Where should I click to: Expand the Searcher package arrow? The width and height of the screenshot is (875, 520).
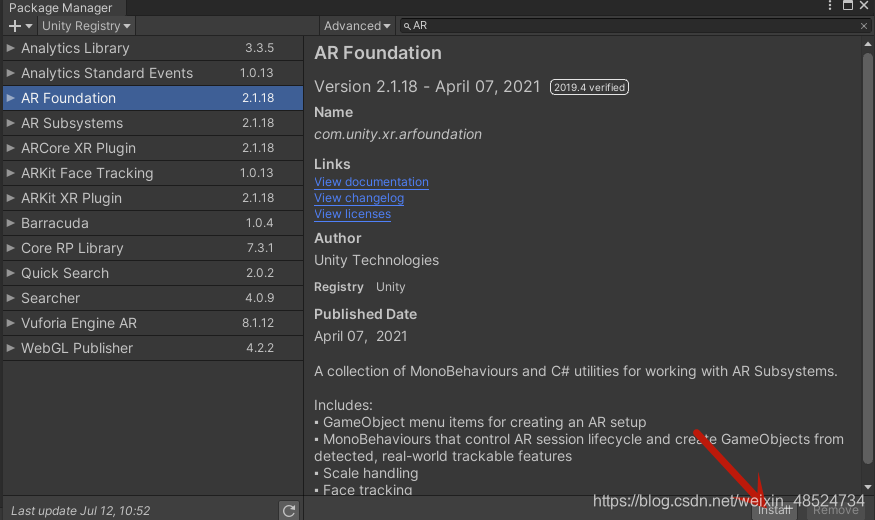(x=10, y=298)
